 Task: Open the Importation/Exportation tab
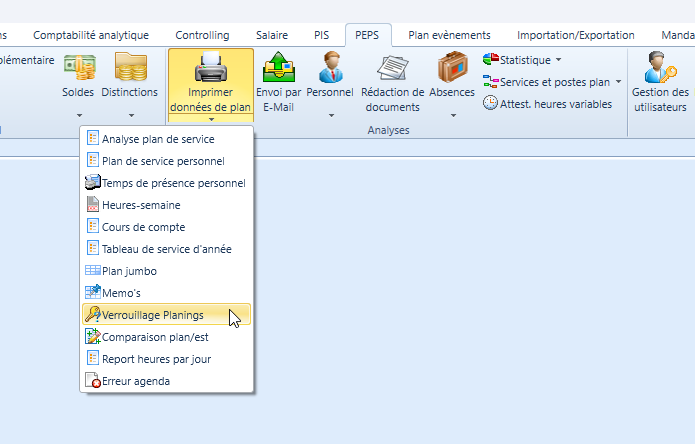point(576,35)
